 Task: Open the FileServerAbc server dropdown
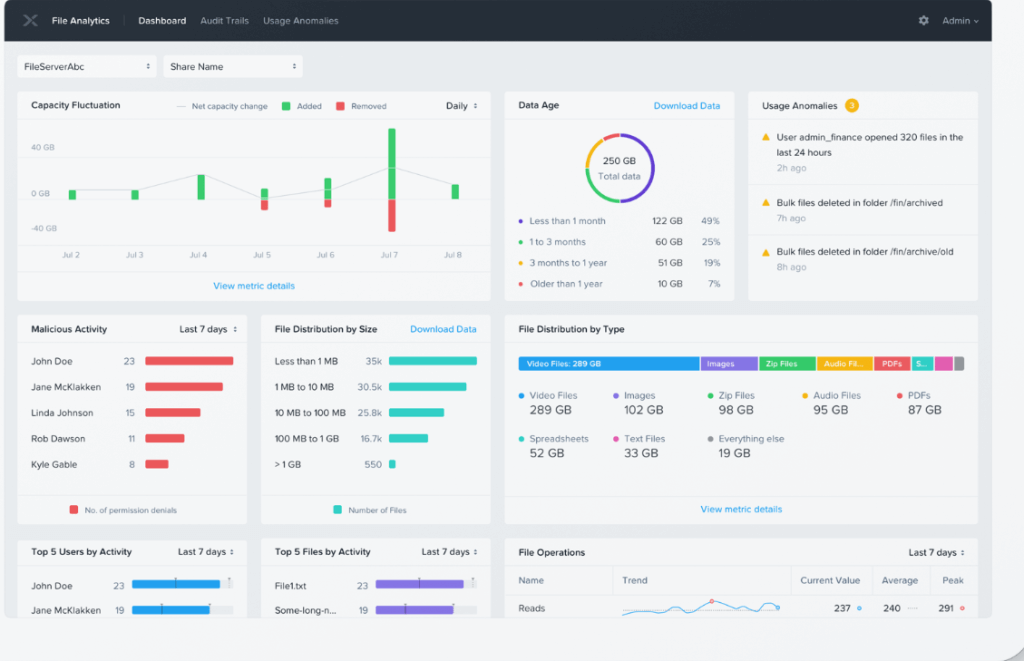[x=87, y=67]
